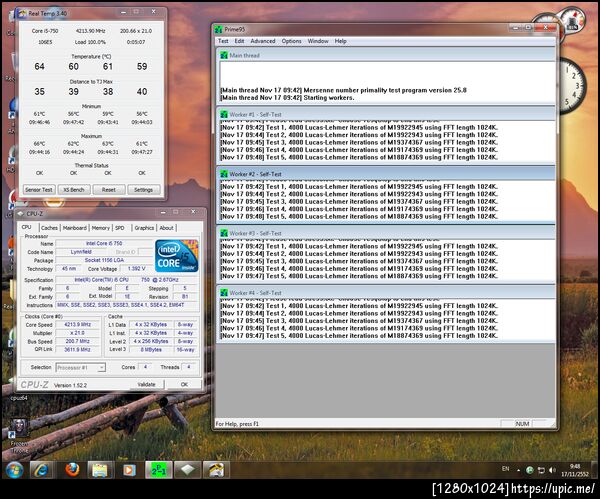Click the QPI Link value 3611.9 MHz
600x499 pixels.
(x=78, y=349)
